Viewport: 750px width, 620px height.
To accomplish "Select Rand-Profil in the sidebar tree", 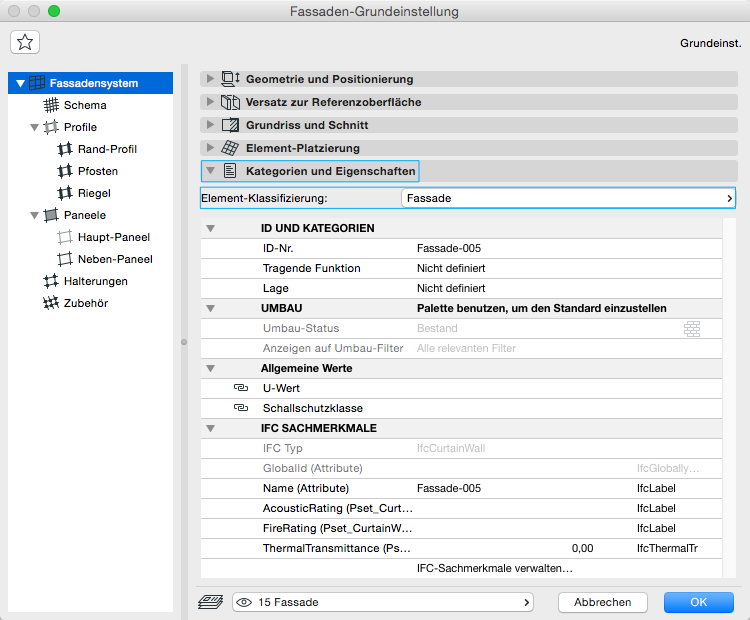I will pyautogui.click(x=107, y=149).
